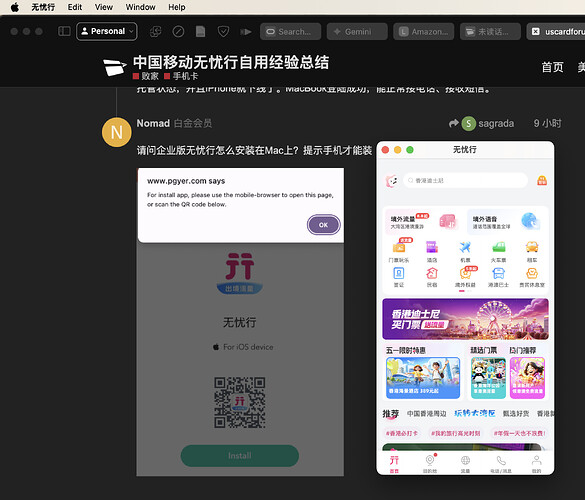Click the orange gift icon beside the search field
Screen dimensions: 585x500
542,181
